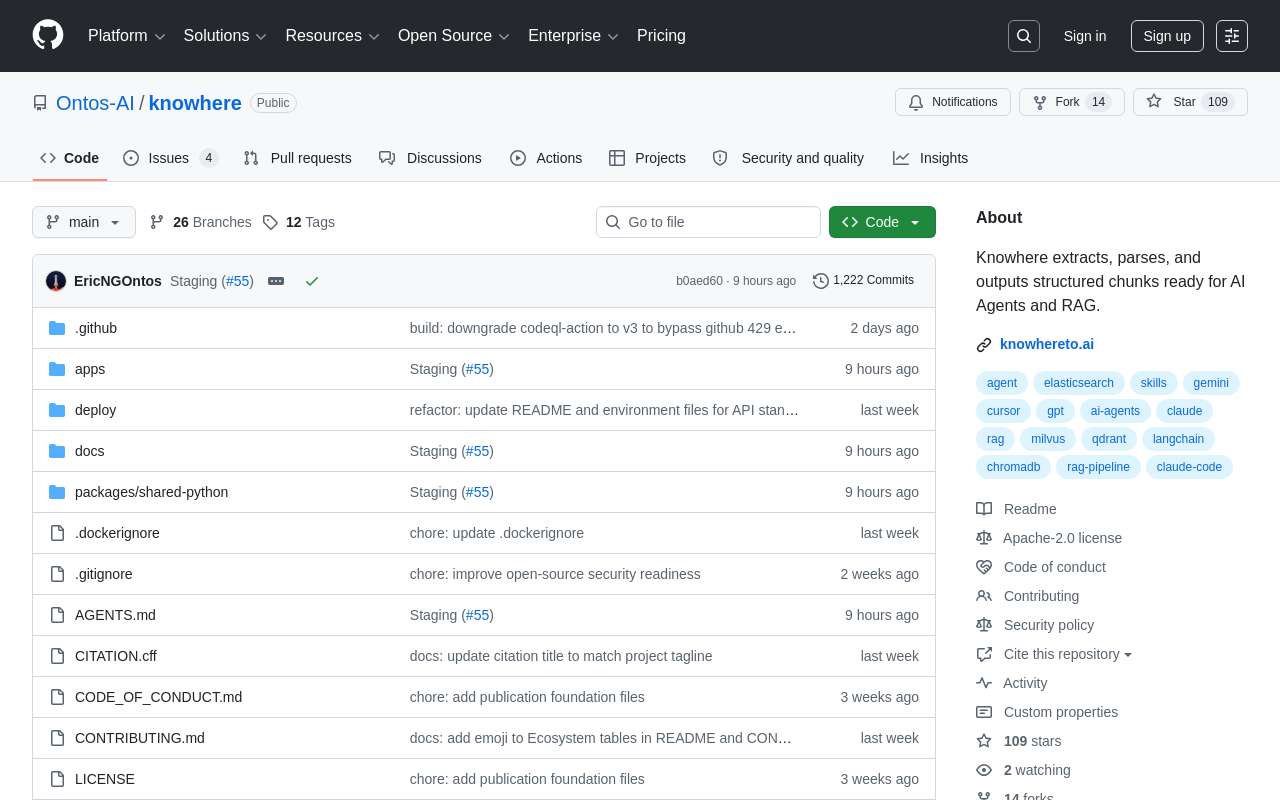Open the green Code dropdown button
The height and width of the screenshot is (800, 1280).
(882, 222)
